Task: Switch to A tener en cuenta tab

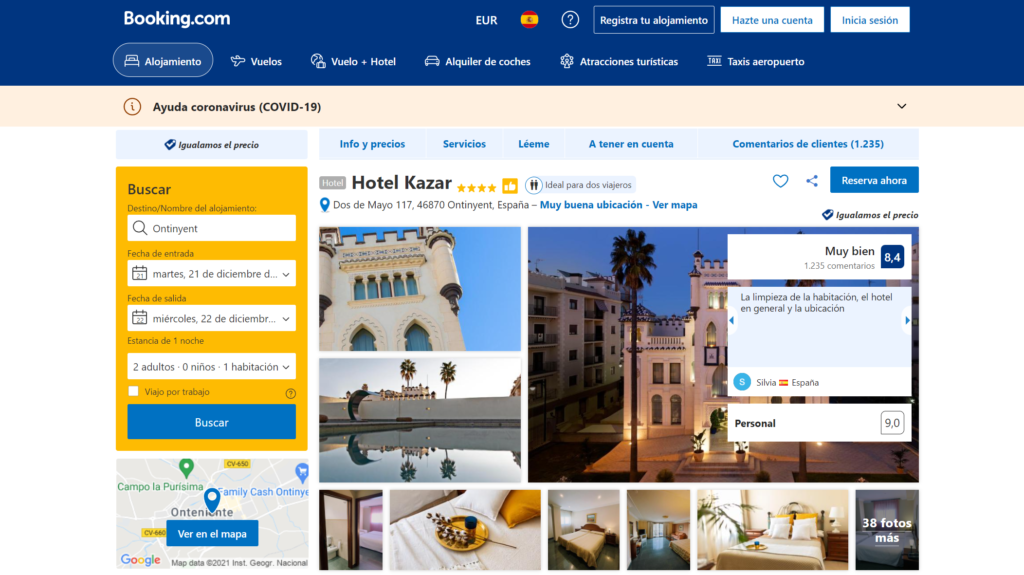Action: pyautogui.click(x=631, y=144)
